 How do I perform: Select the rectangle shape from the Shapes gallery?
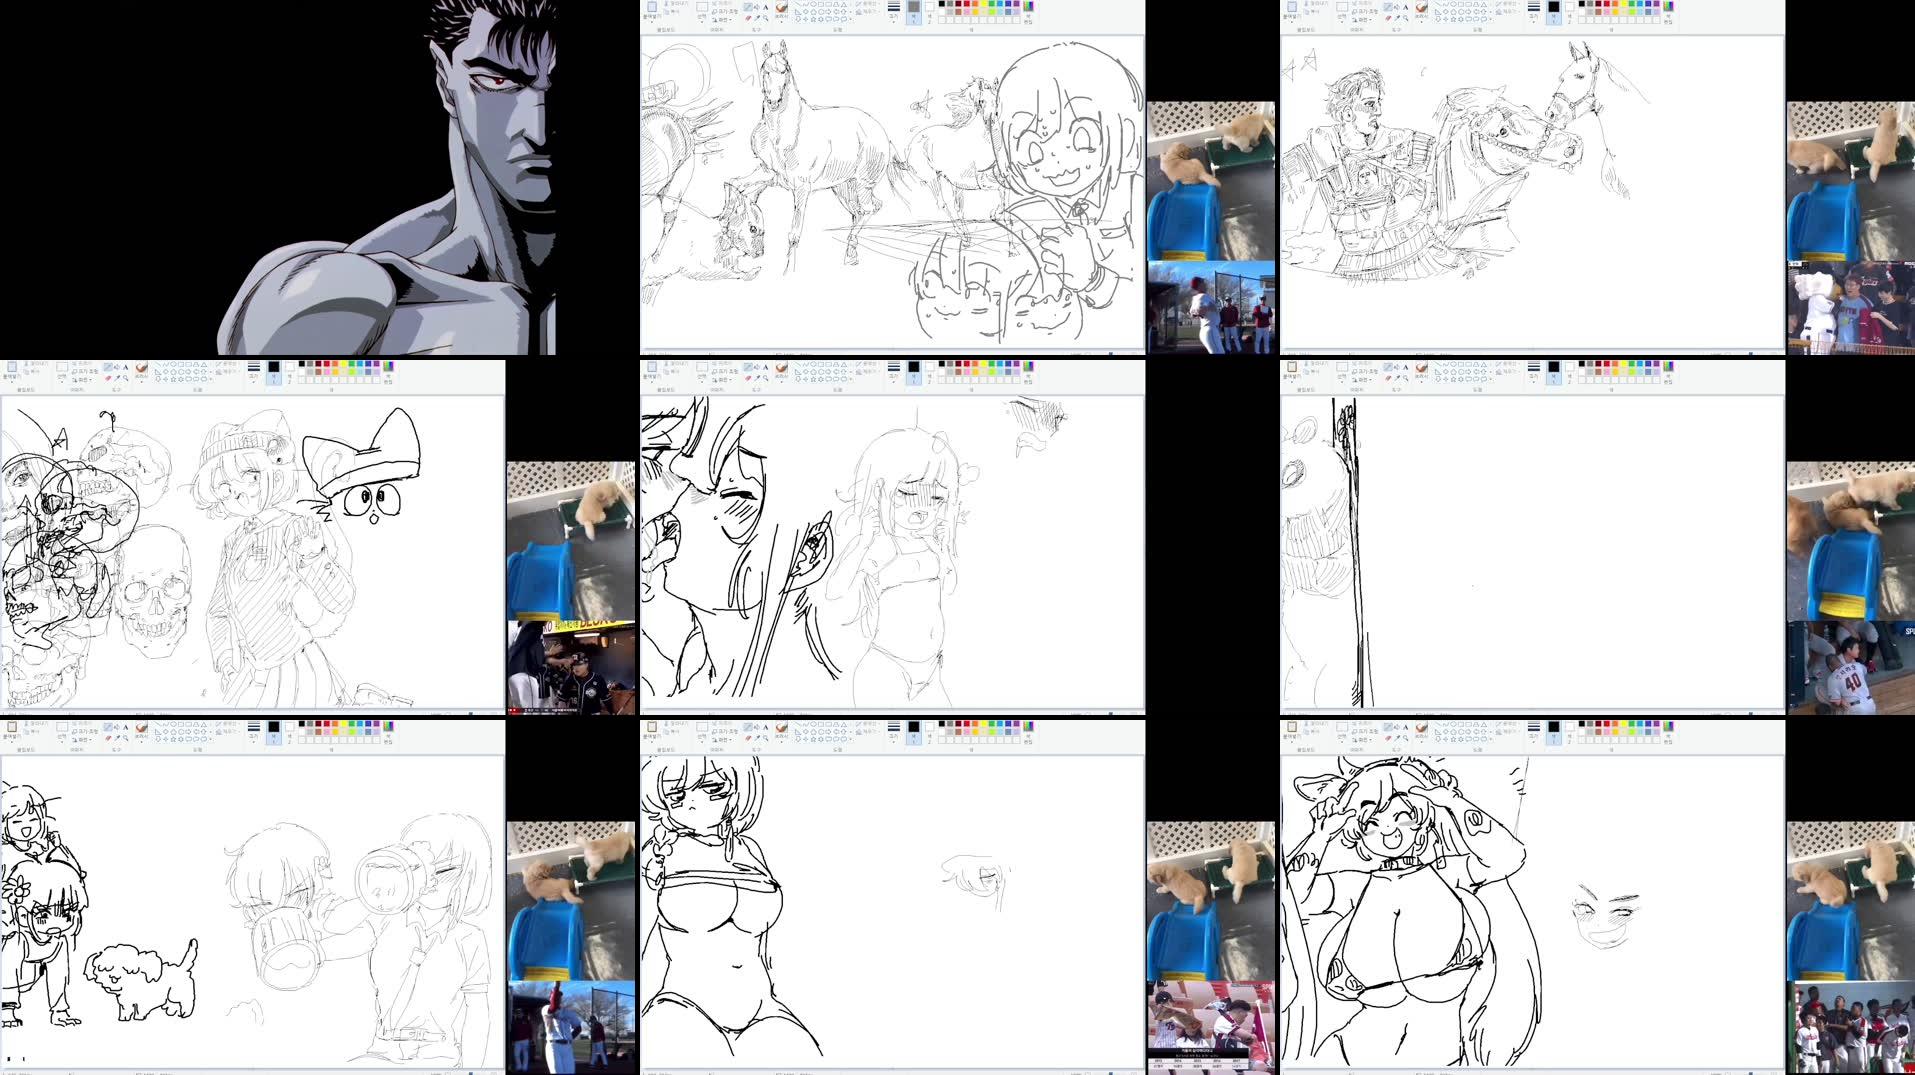[x=821, y=5]
